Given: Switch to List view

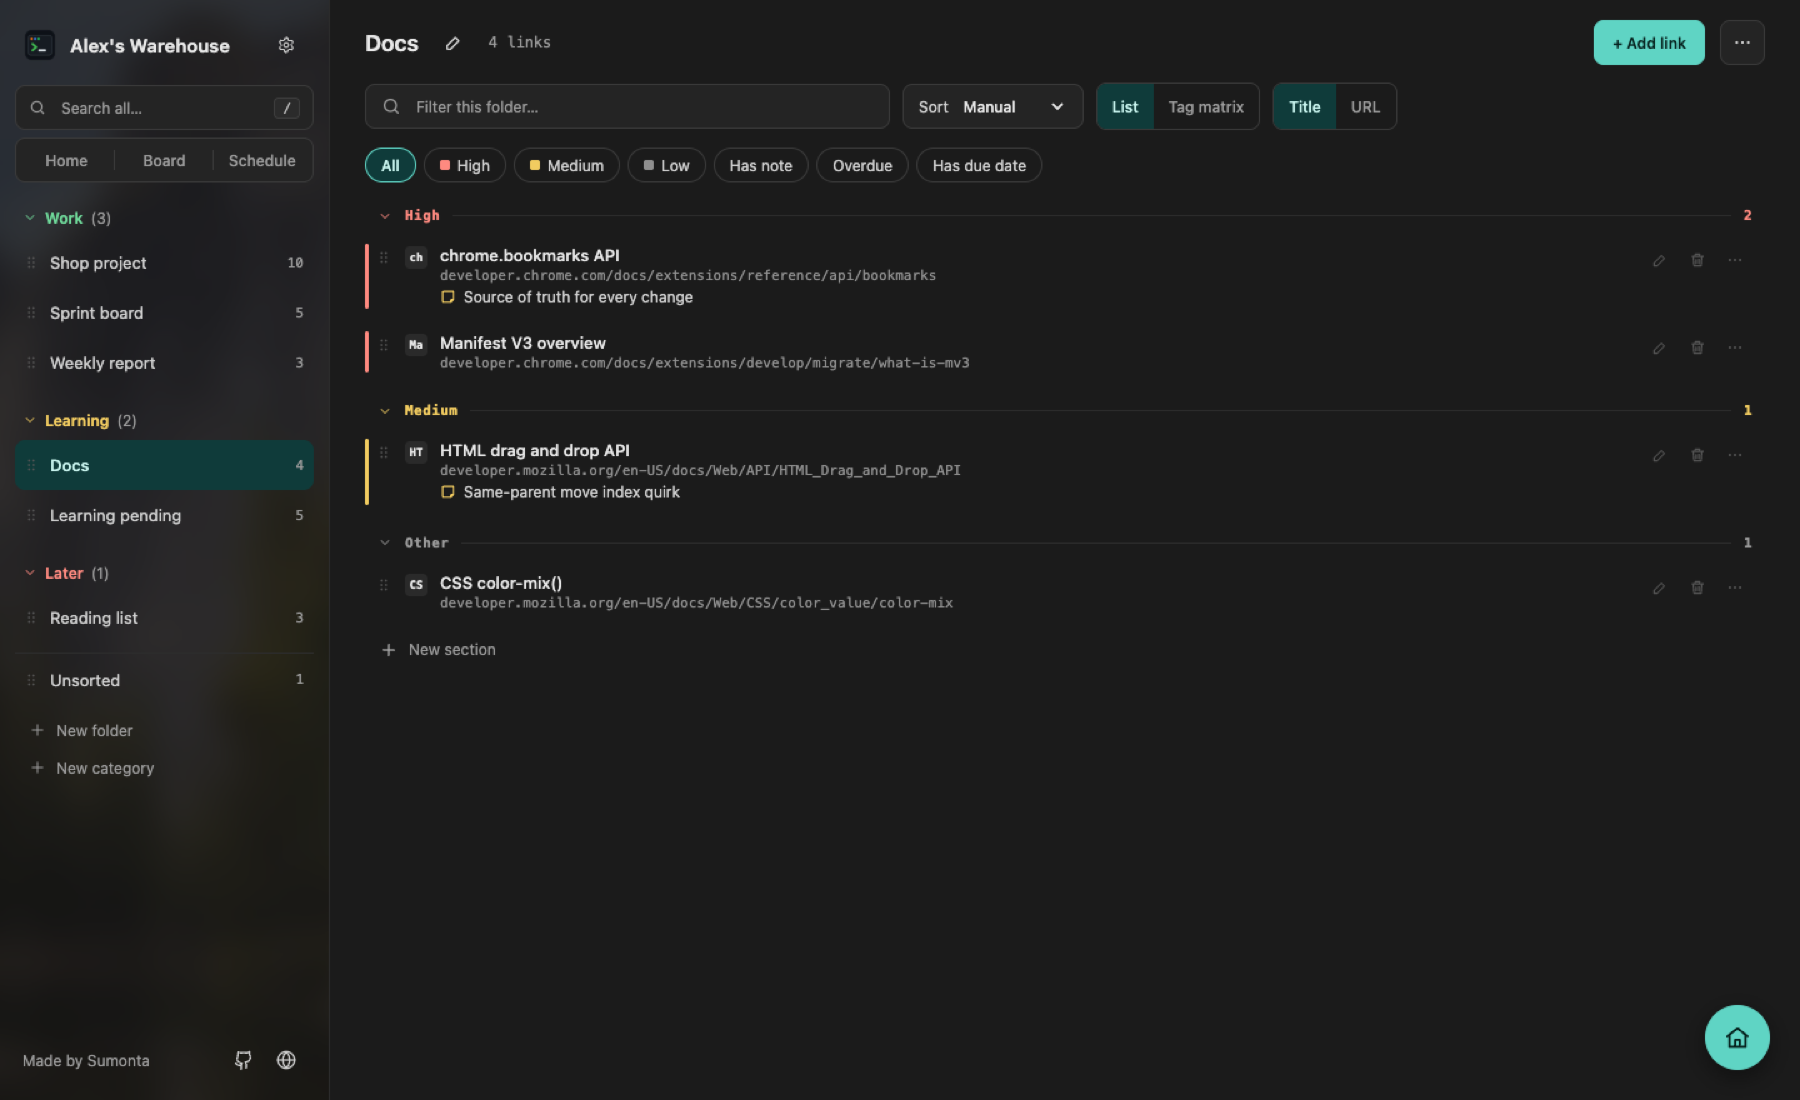Looking at the screenshot, I should pyautogui.click(x=1125, y=107).
